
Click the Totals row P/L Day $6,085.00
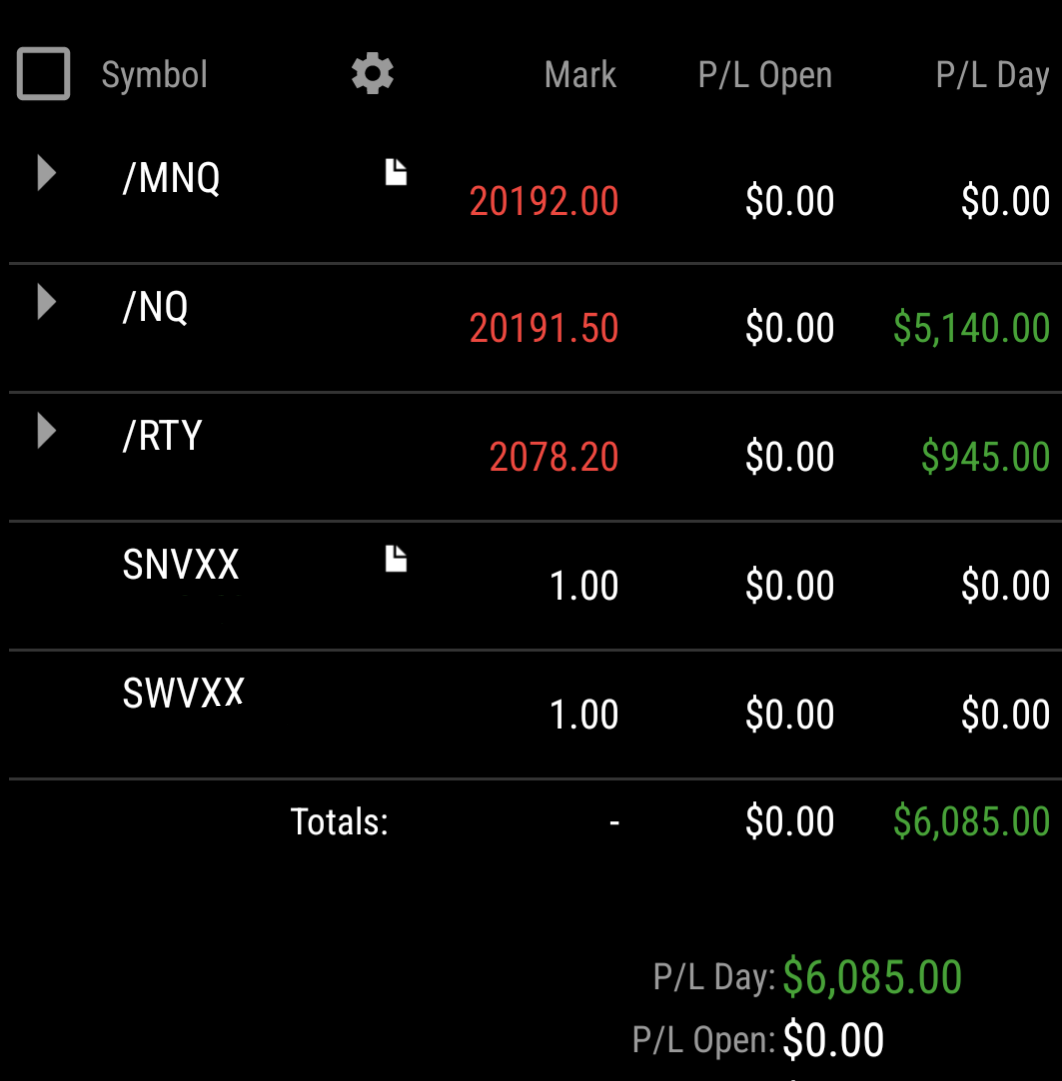pyautogui.click(x=972, y=822)
